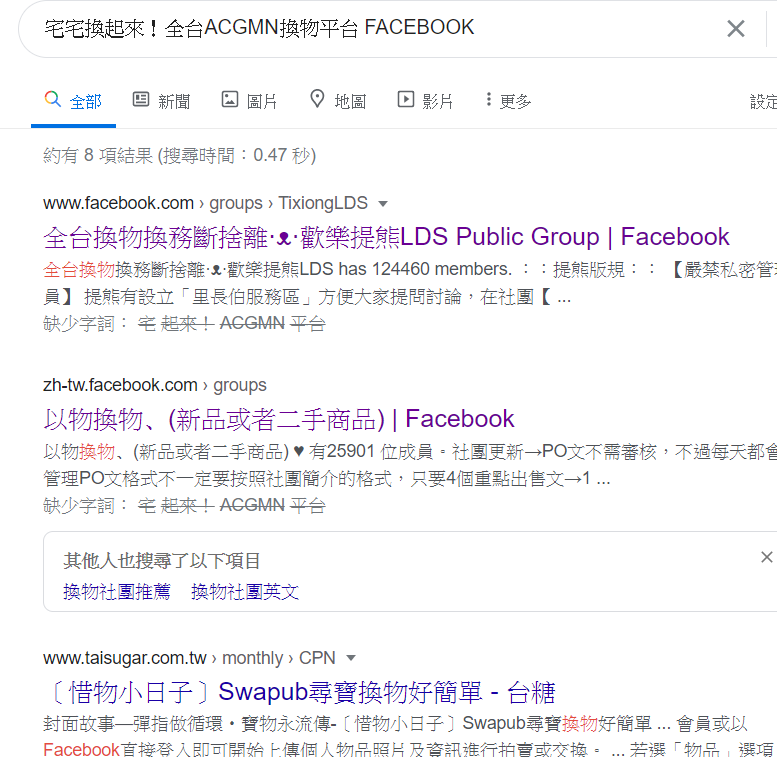Image resolution: width=777 pixels, height=757 pixels.
Task: Click the image tab icon
Action: click(x=229, y=100)
